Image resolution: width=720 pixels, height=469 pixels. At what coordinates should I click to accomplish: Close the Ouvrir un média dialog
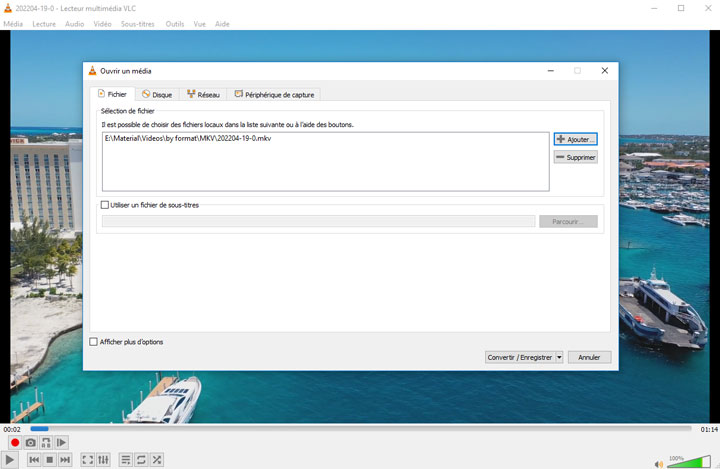point(605,70)
